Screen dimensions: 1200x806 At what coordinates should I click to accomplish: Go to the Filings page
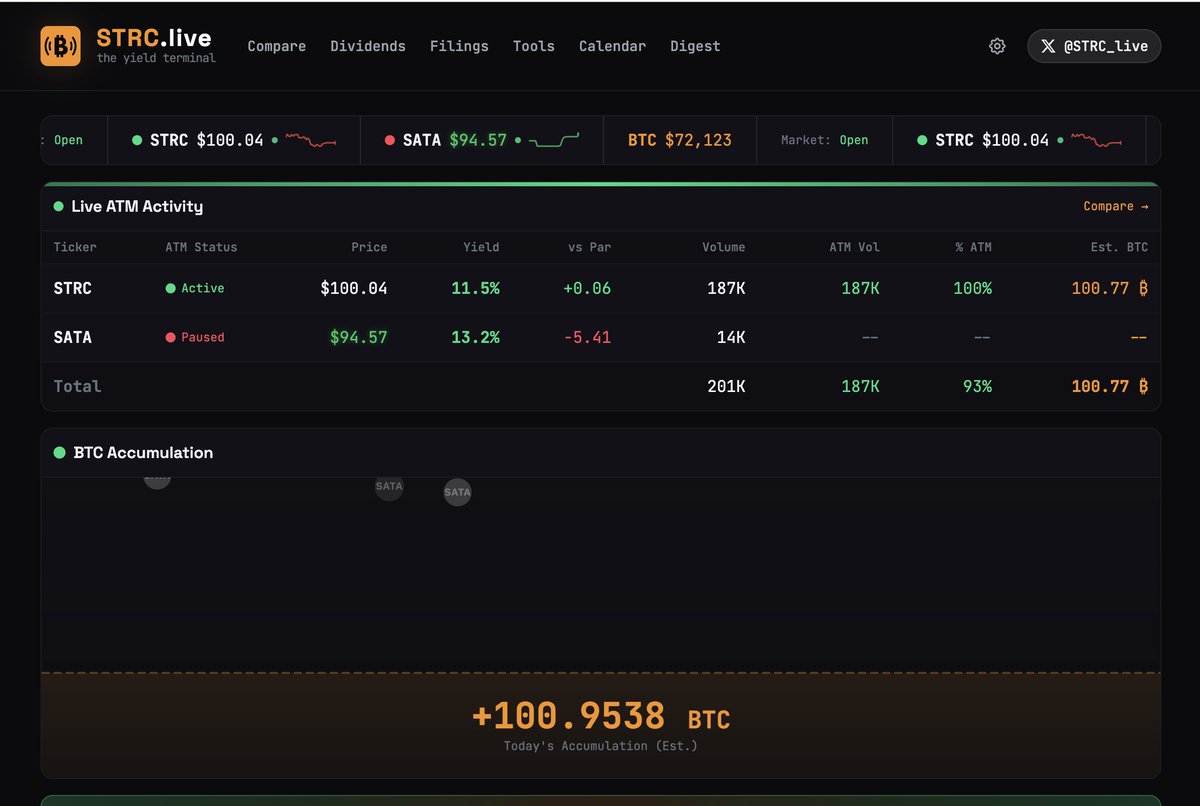coord(459,46)
